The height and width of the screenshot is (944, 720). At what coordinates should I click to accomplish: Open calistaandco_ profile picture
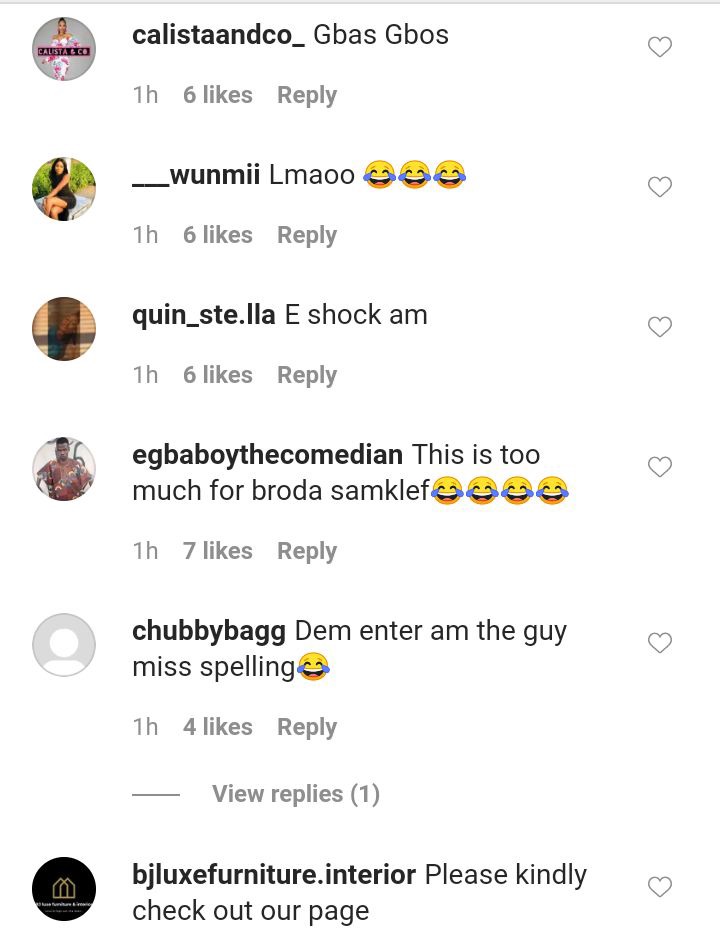(x=64, y=49)
